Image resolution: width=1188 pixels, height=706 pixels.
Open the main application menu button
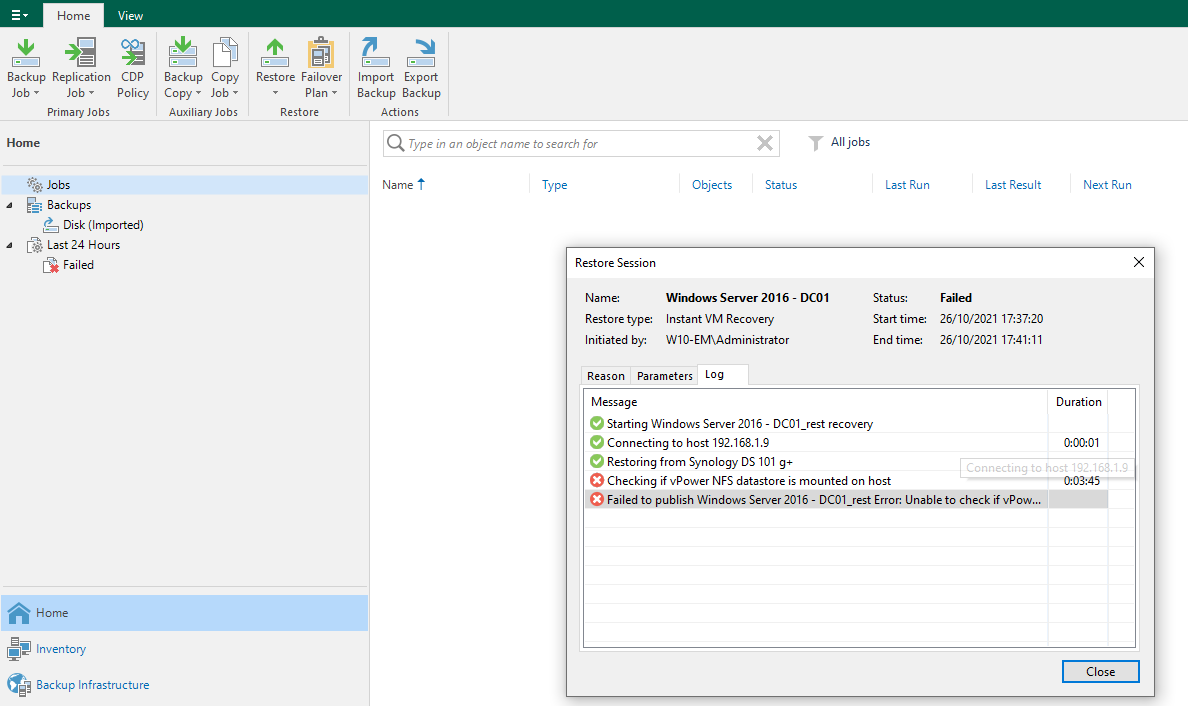pos(19,15)
